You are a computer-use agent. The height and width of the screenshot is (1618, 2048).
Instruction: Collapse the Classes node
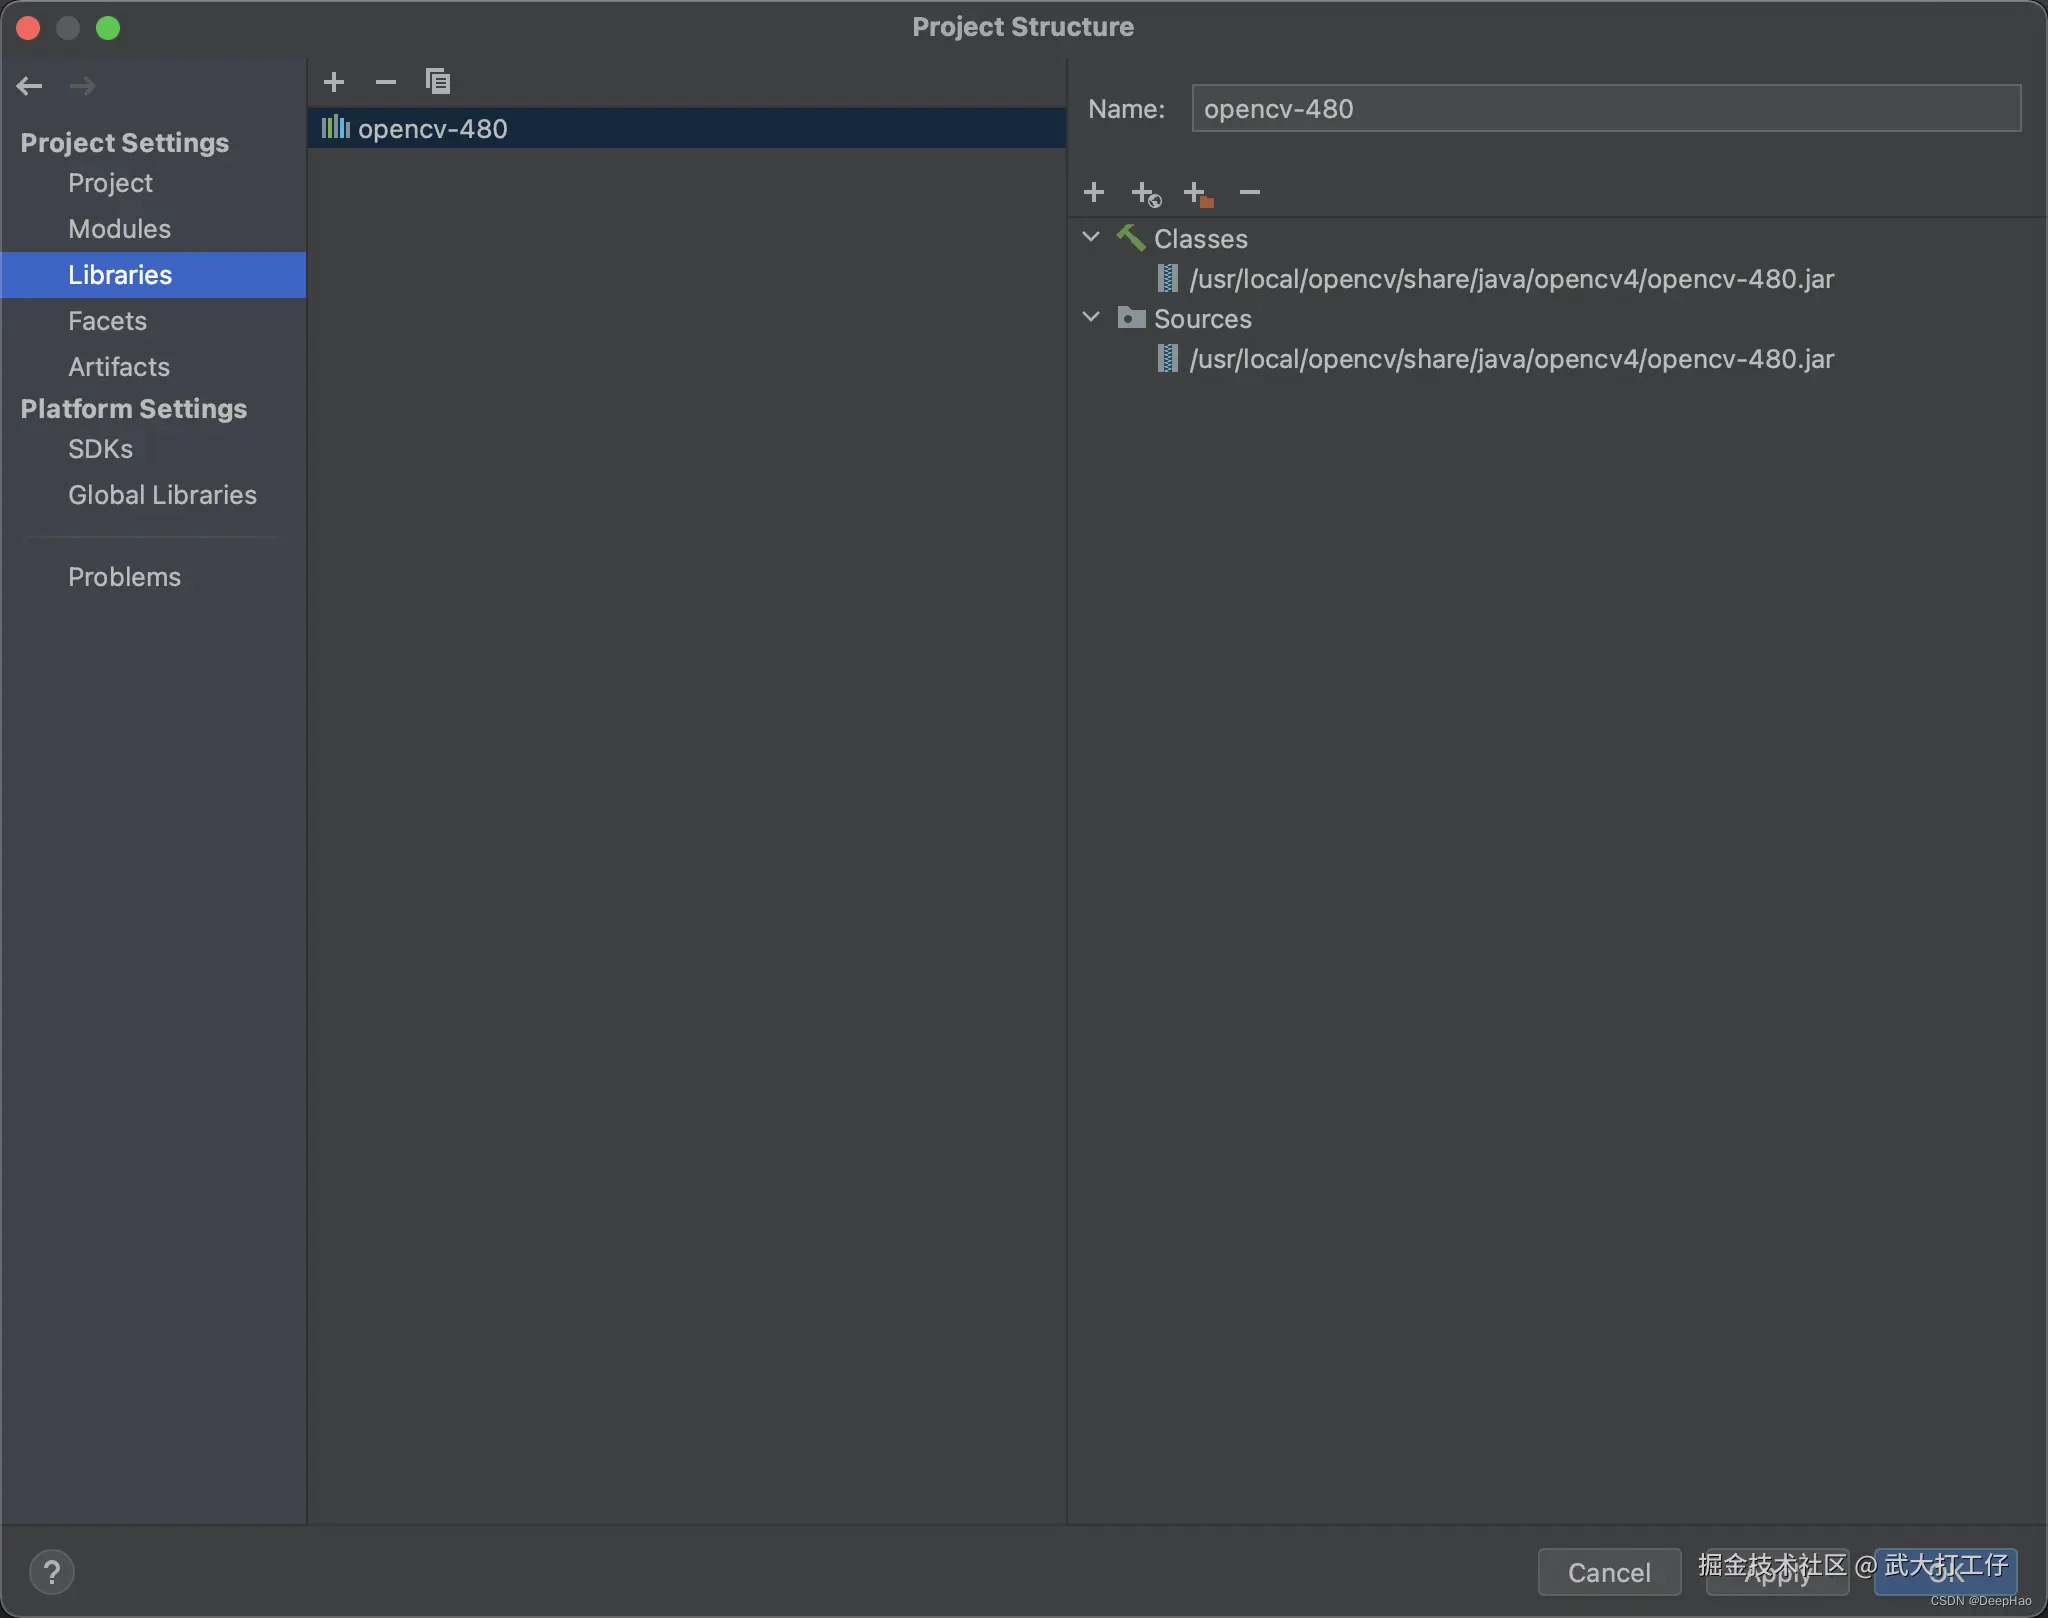tap(1091, 238)
